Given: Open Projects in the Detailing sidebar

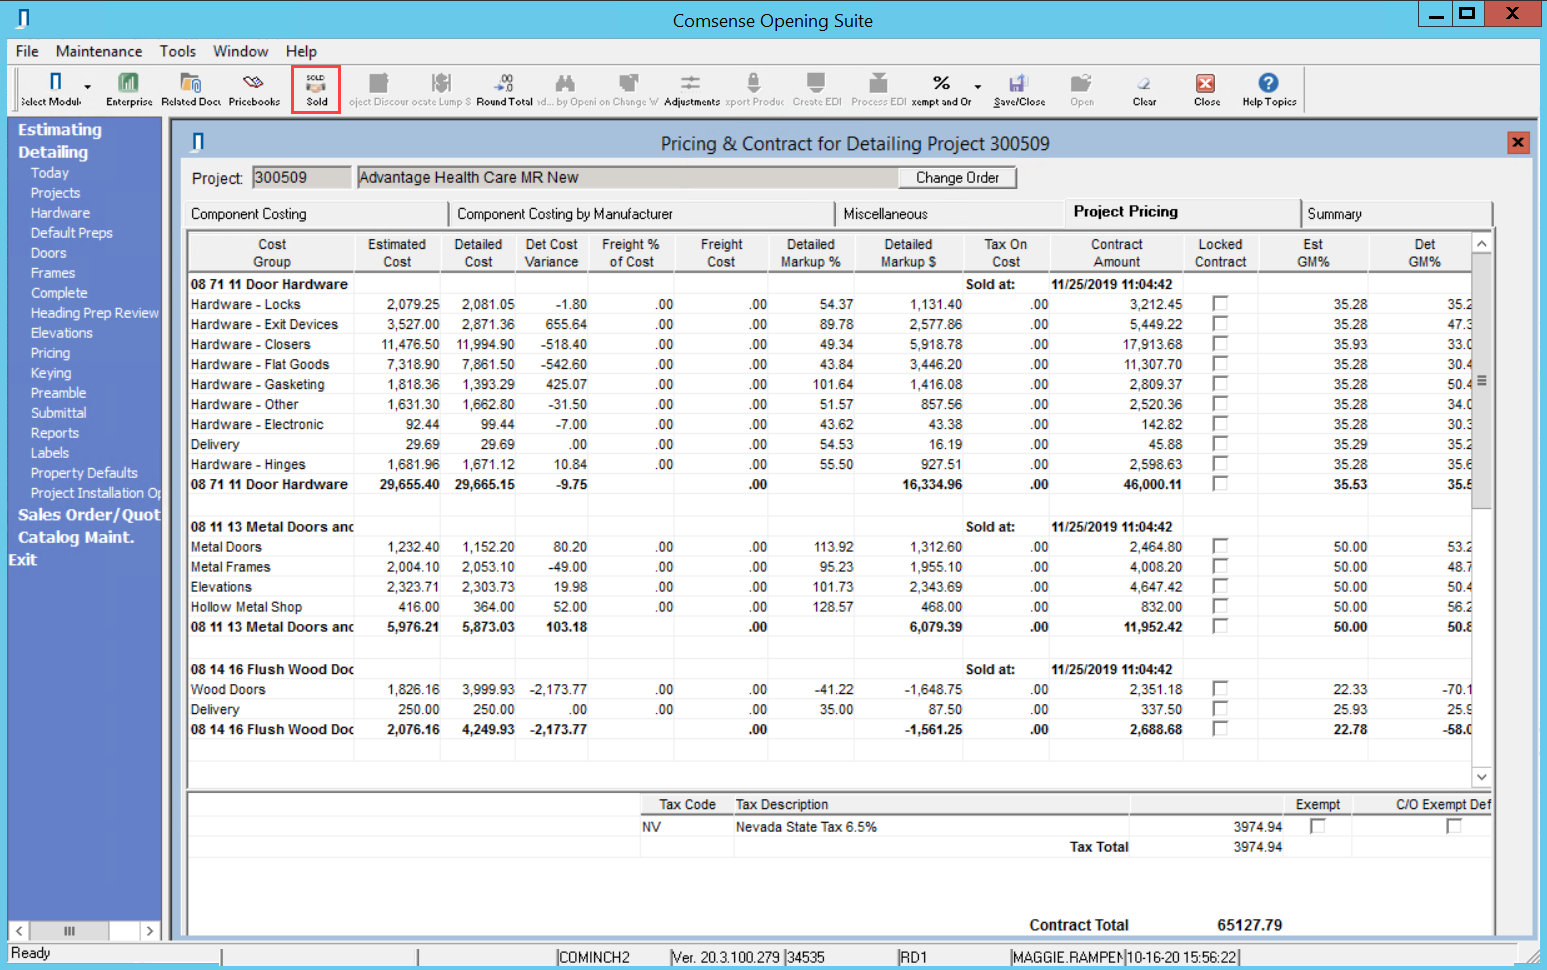Looking at the screenshot, I should (55, 193).
